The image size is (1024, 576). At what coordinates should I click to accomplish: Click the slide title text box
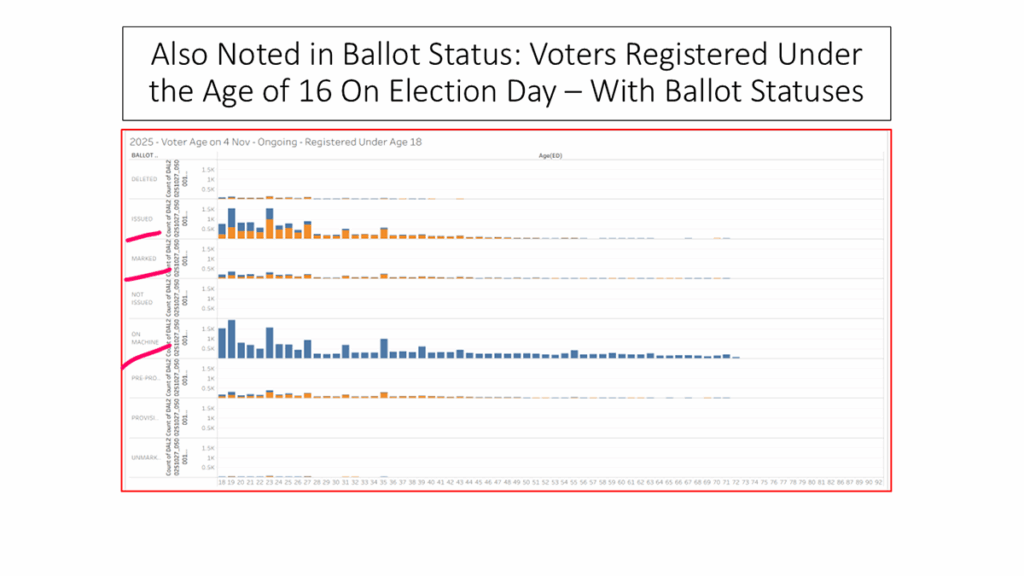pyautogui.click(x=505, y=73)
